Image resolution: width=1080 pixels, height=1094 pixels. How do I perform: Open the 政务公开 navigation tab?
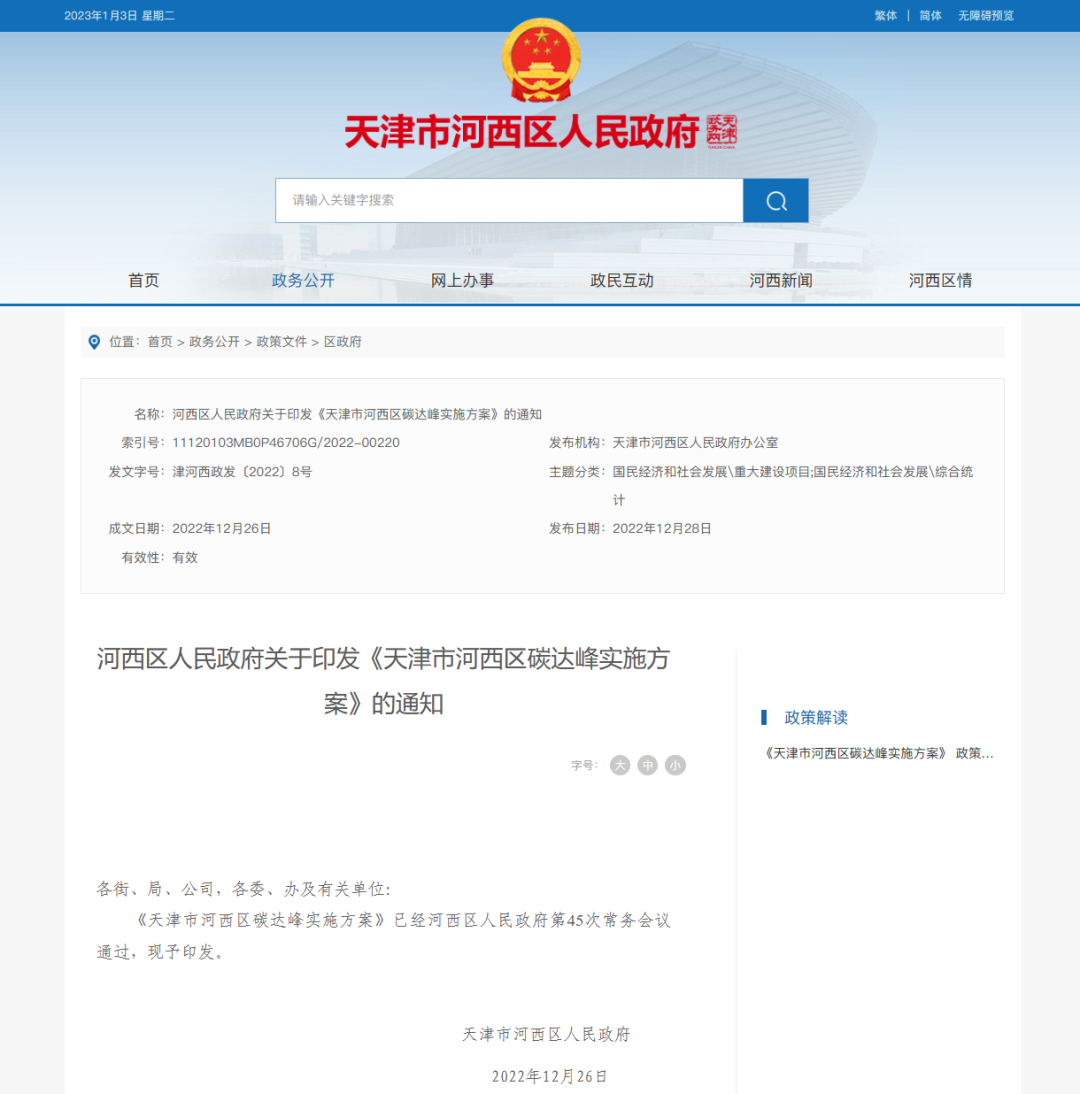coord(303,280)
